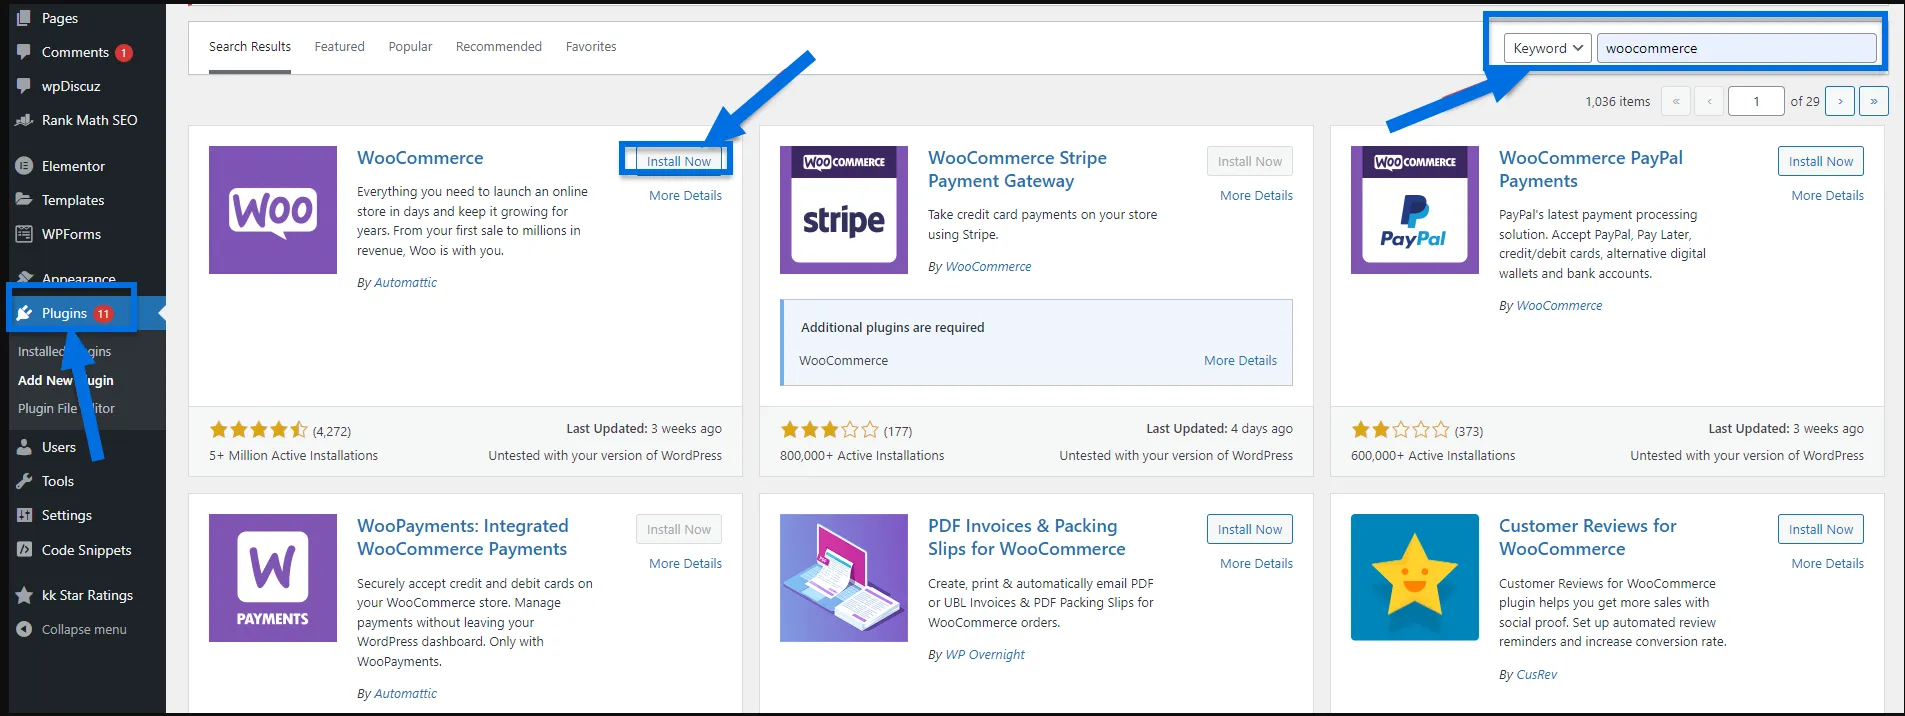Open More Details for WooPayments

(685, 564)
